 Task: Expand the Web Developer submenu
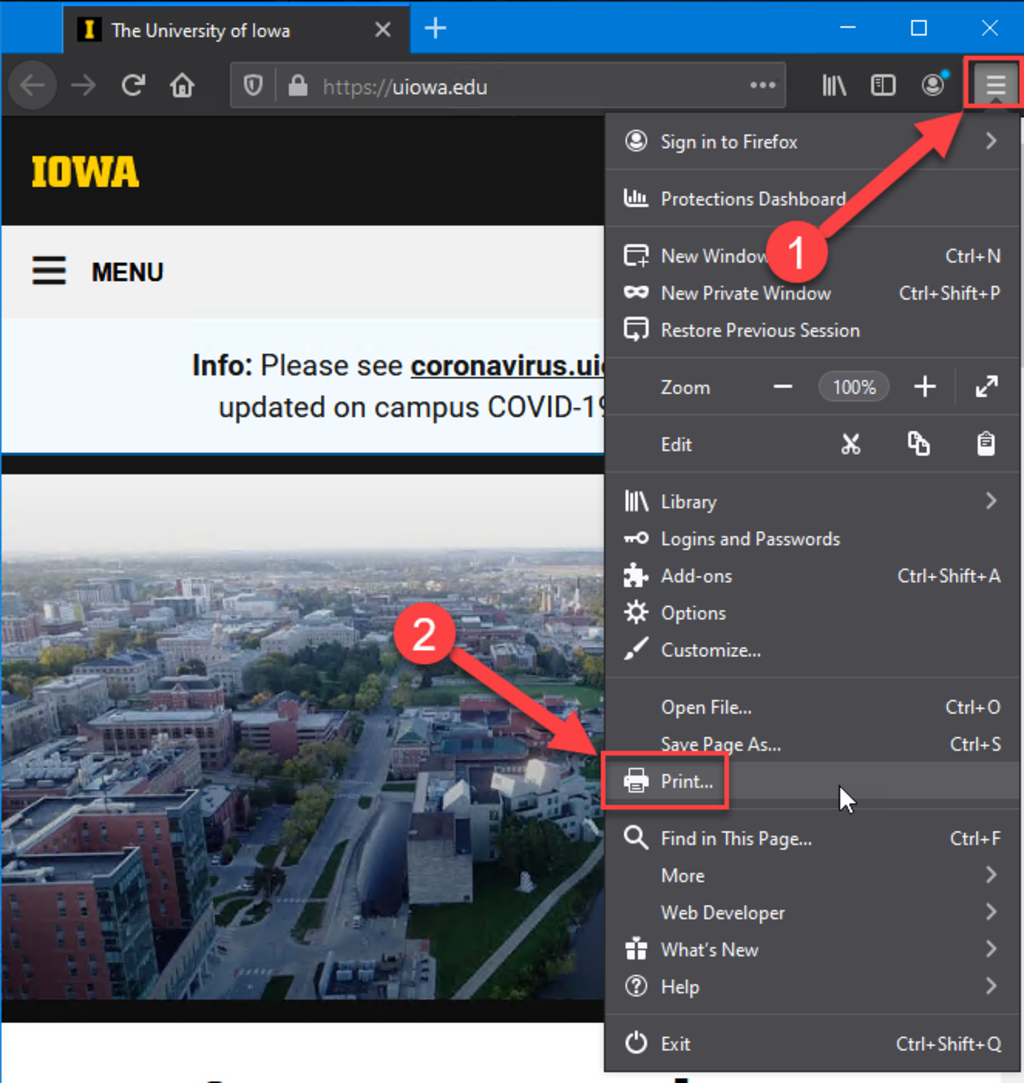click(723, 912)
